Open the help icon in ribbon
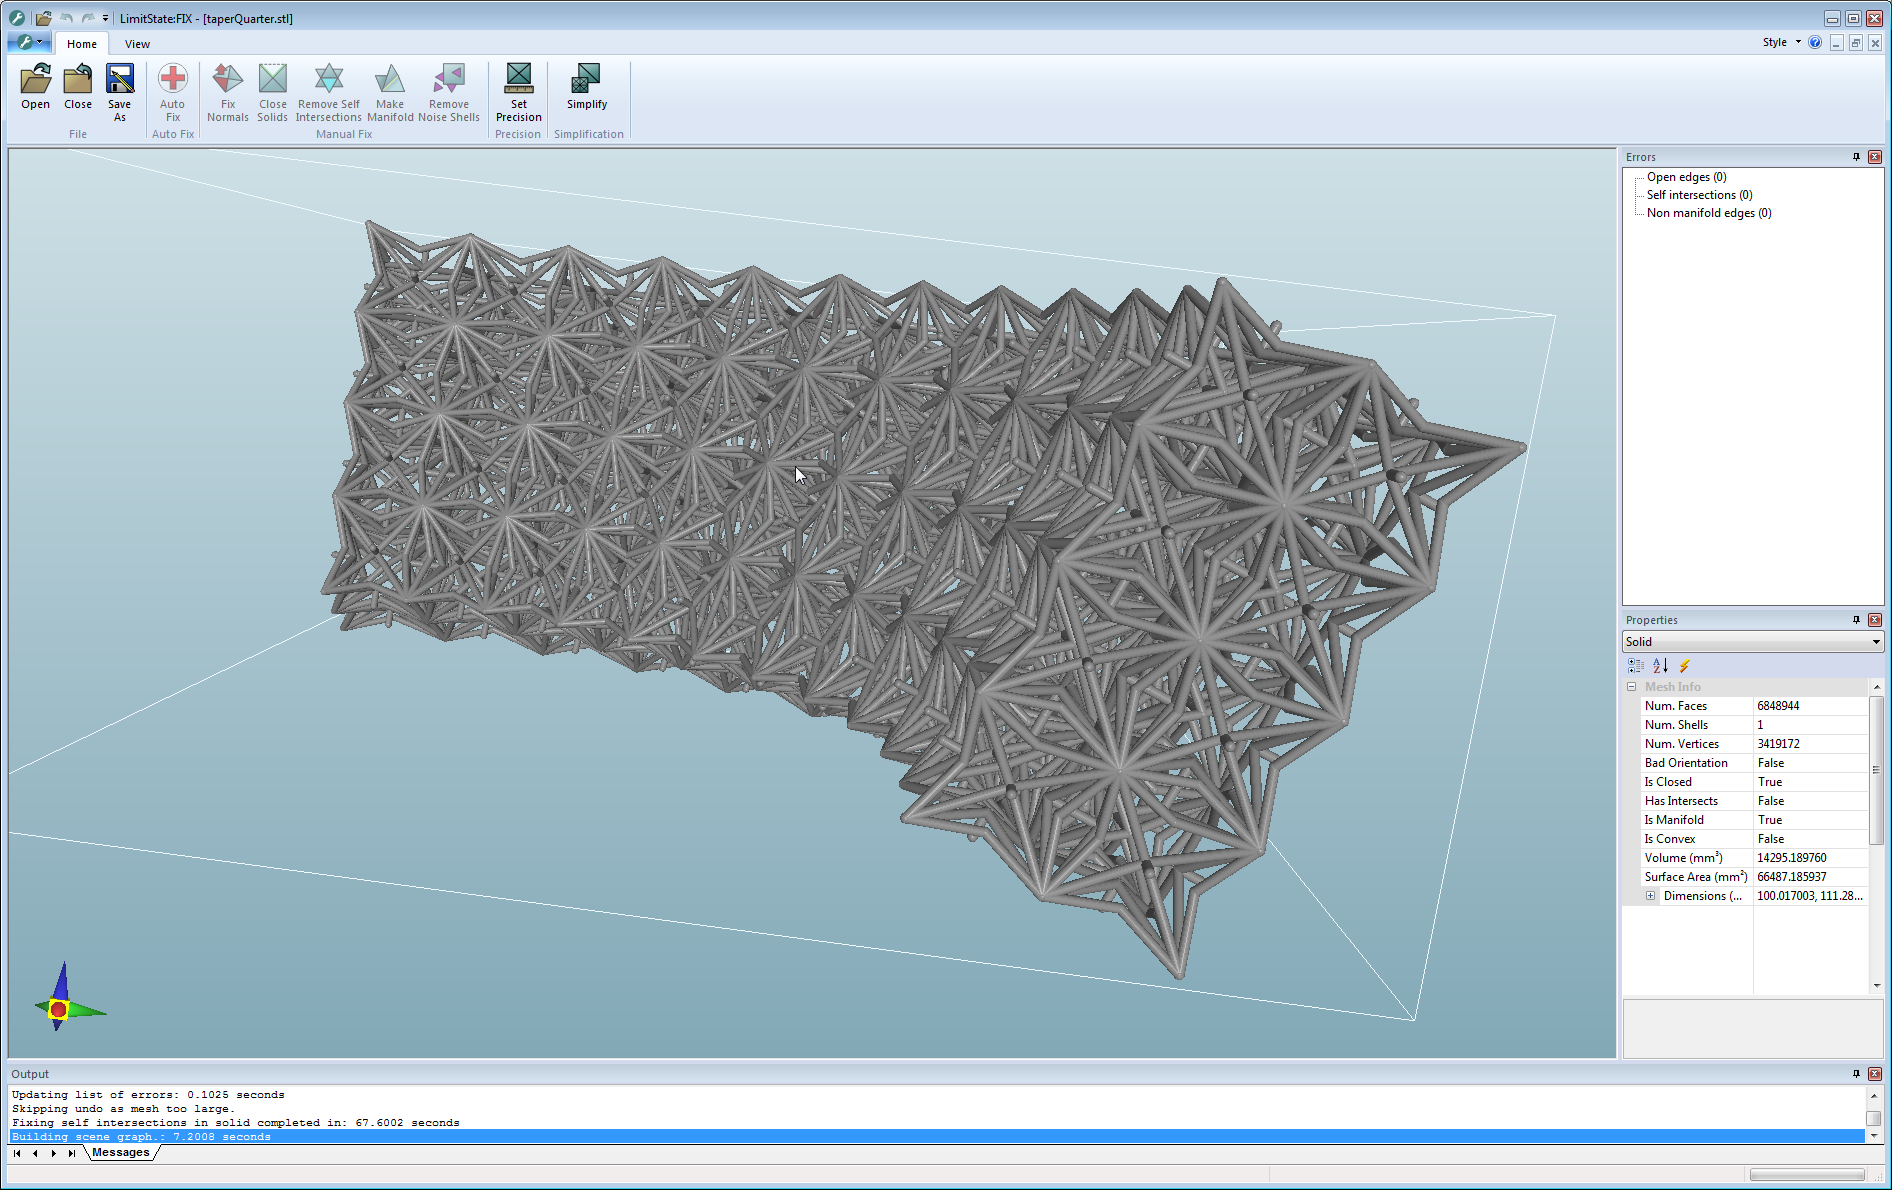Image resolution: width=1892 pixels, height=1190 pixels. click(x=1815, y=42)
